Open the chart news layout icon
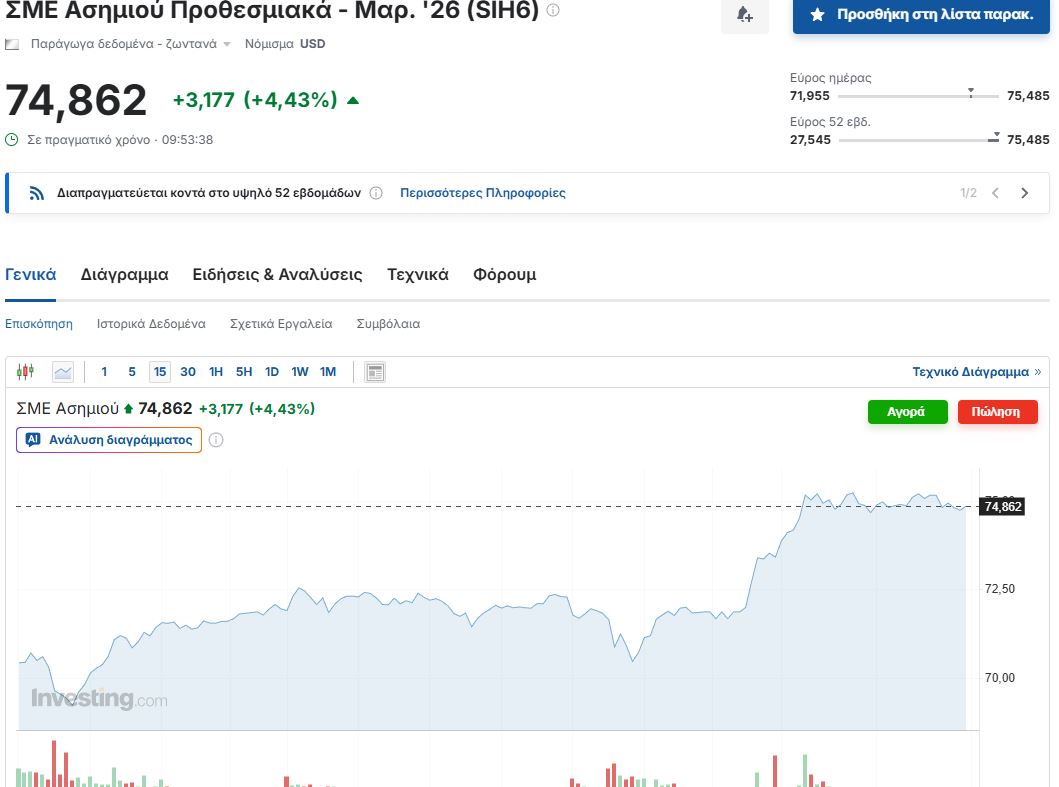 [x=375, y=372]
